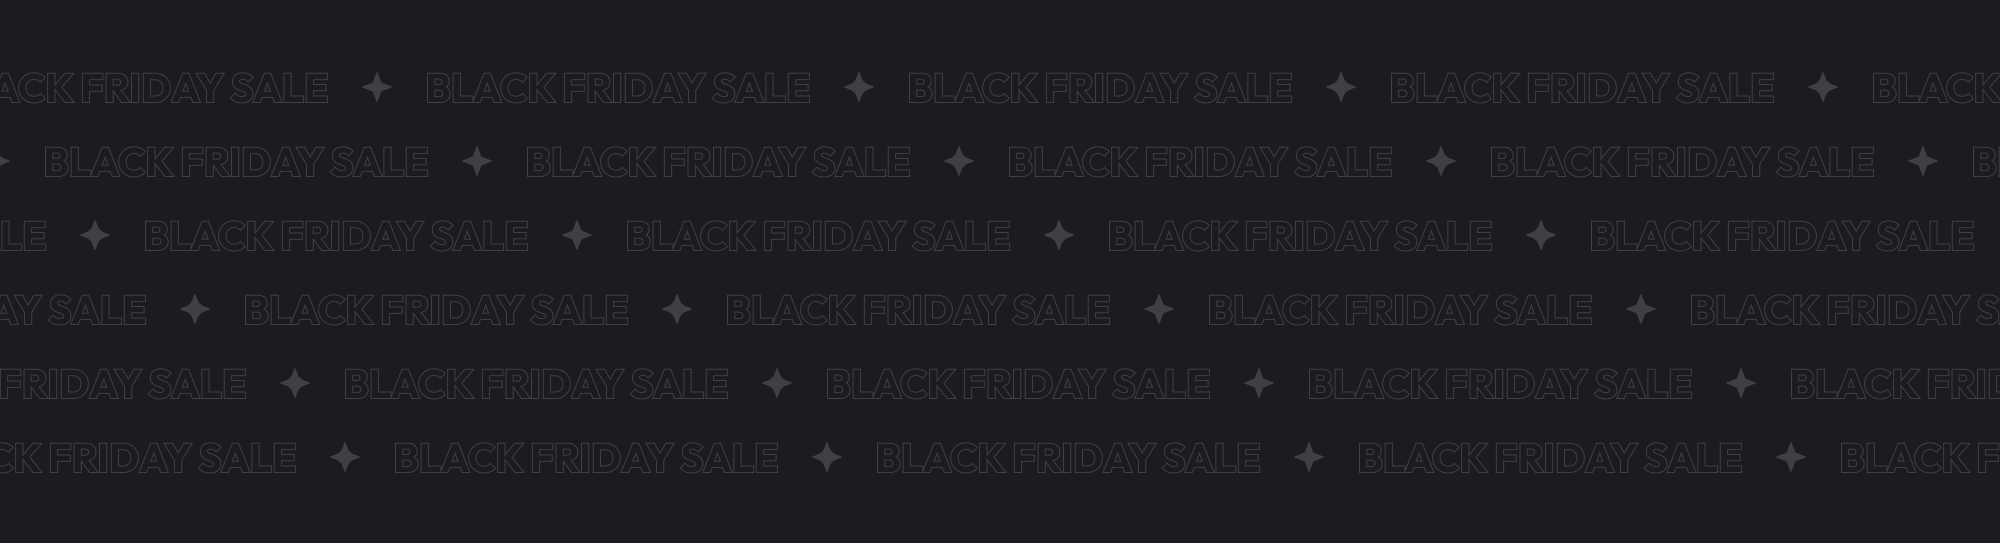Viewport: 2000px width, 543px height.
Task: Click first complete BLACK FRIDAY SALE text, top row
Action: pos(618,88)
